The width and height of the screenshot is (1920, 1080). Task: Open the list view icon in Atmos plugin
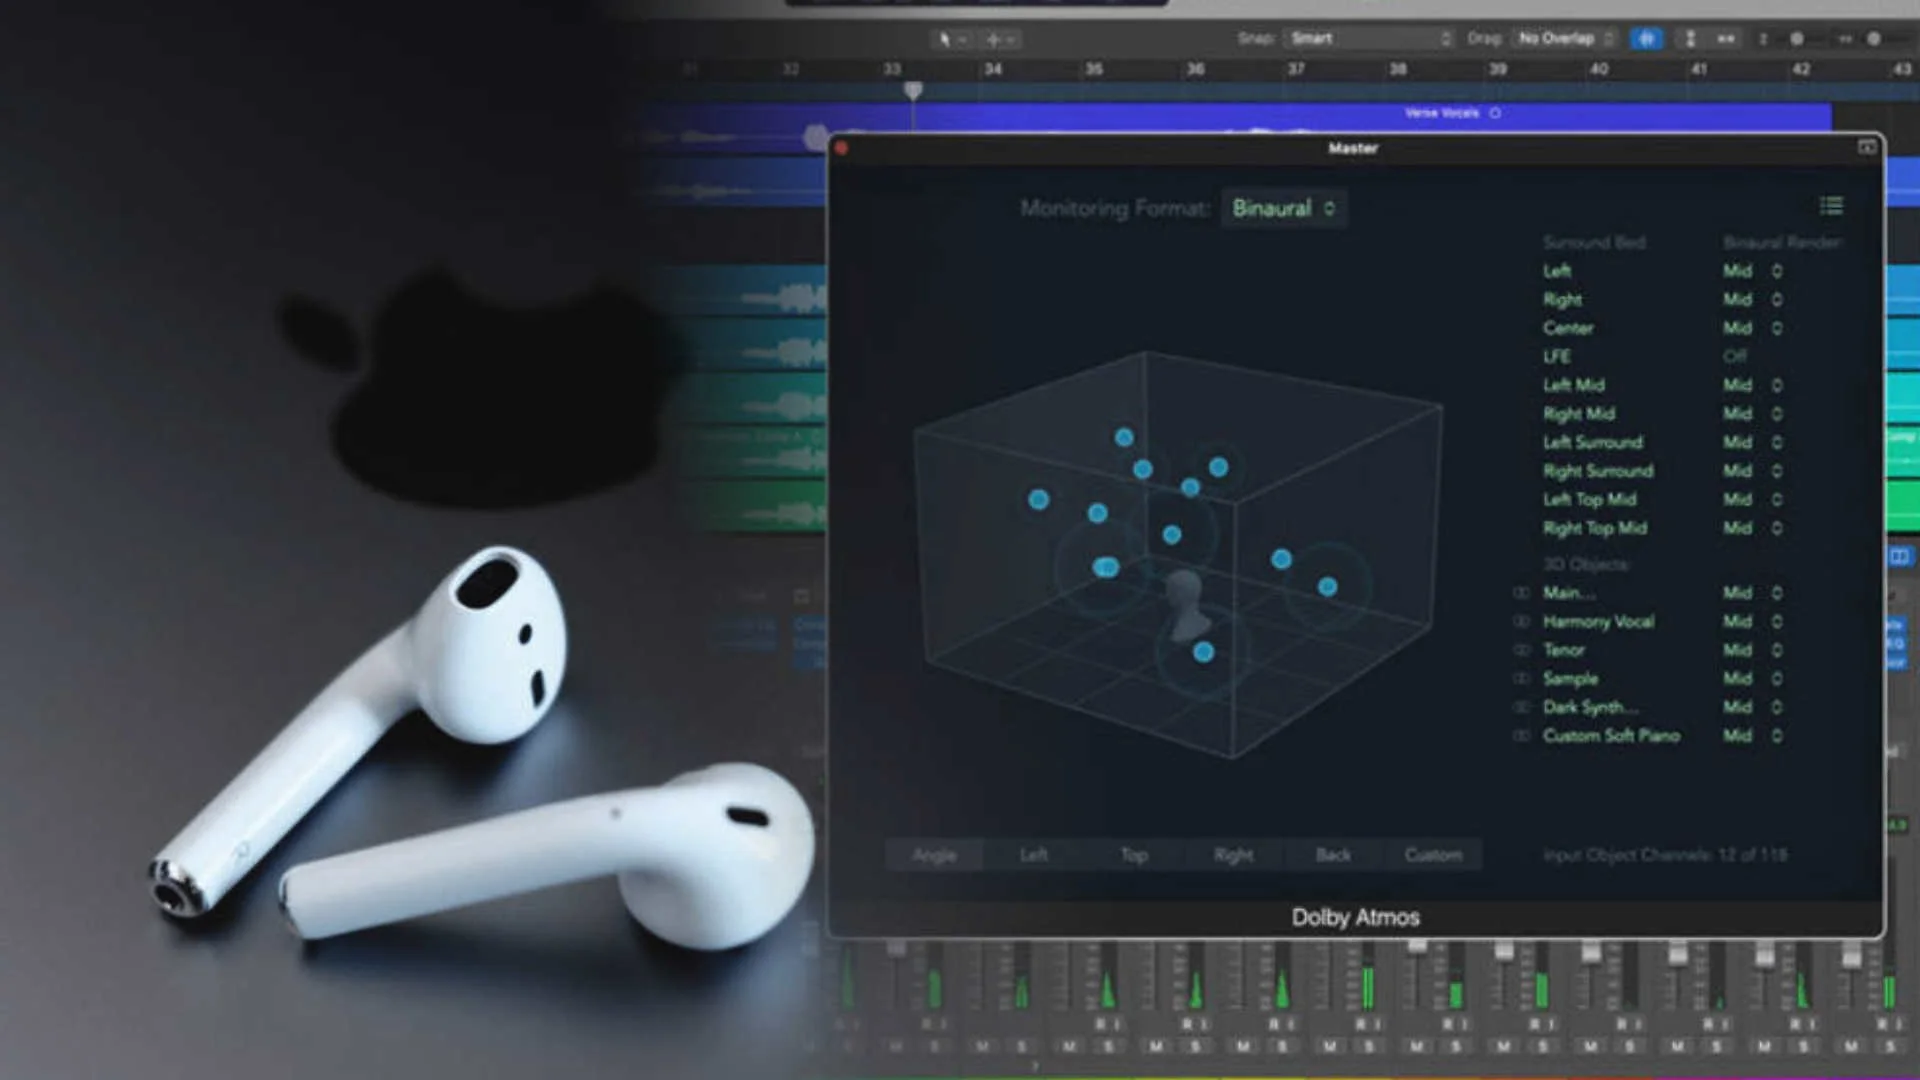[x=1831, y=206]
